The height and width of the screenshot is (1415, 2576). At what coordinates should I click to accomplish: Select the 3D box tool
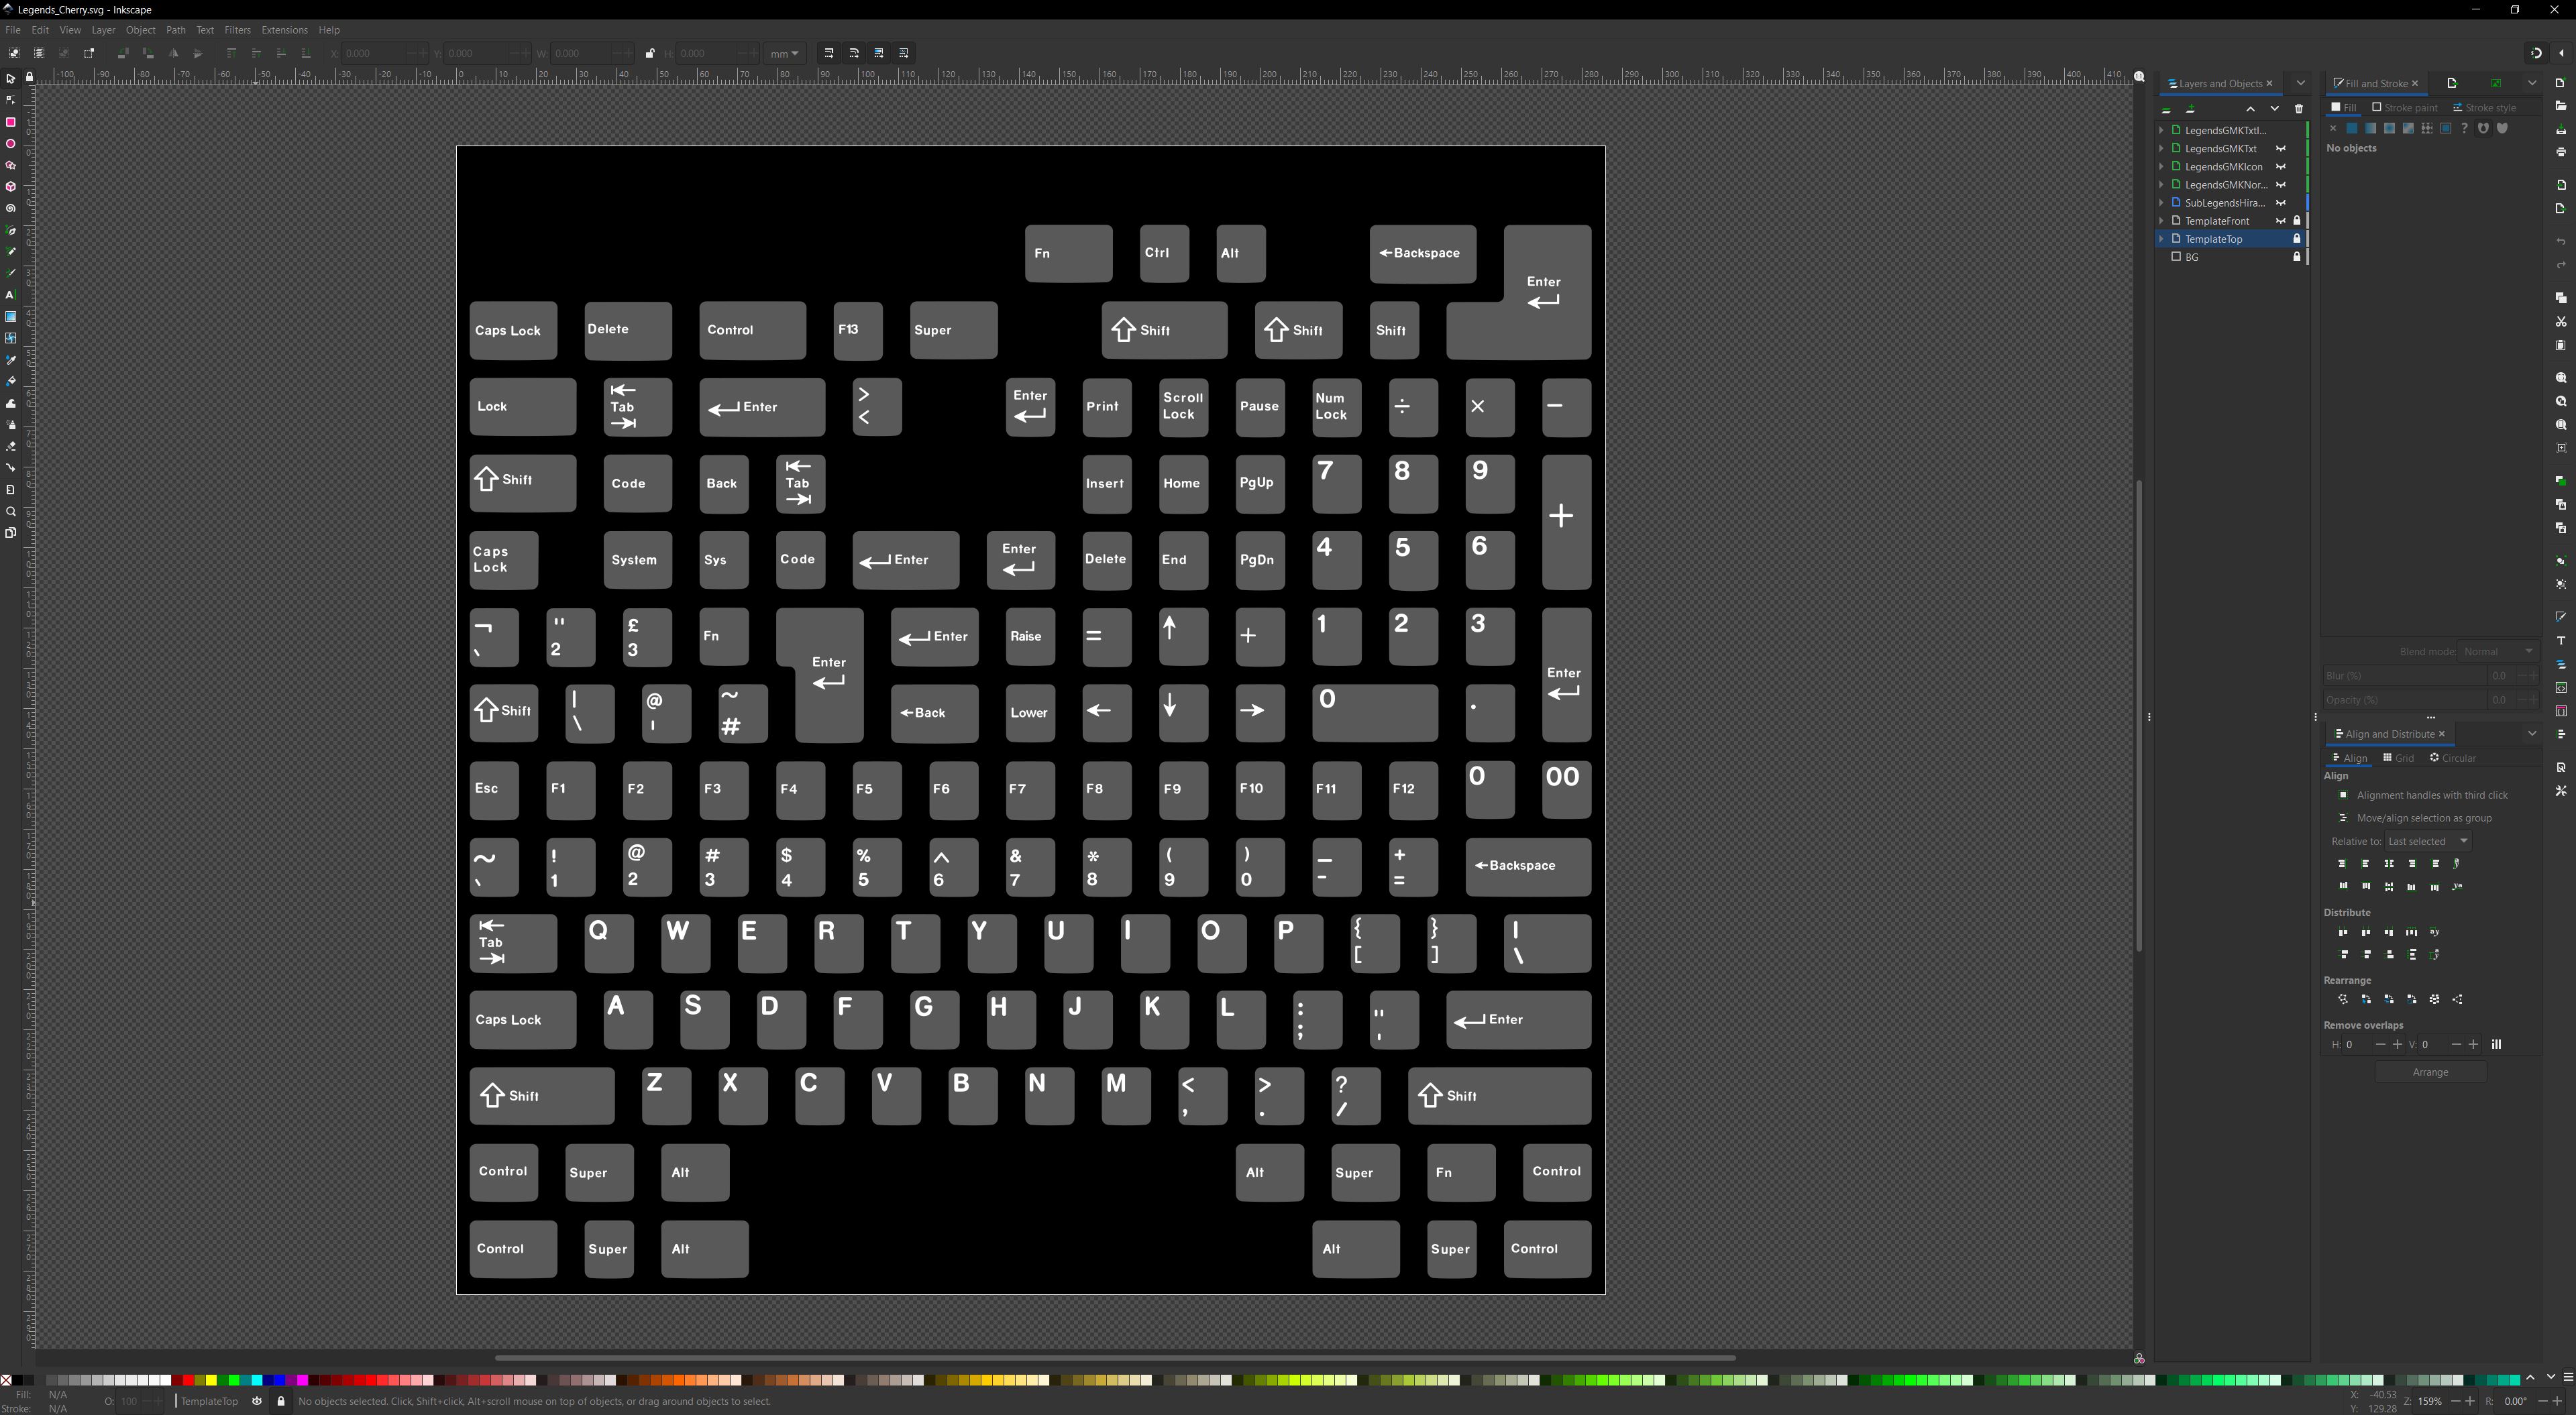pos(11,186)
